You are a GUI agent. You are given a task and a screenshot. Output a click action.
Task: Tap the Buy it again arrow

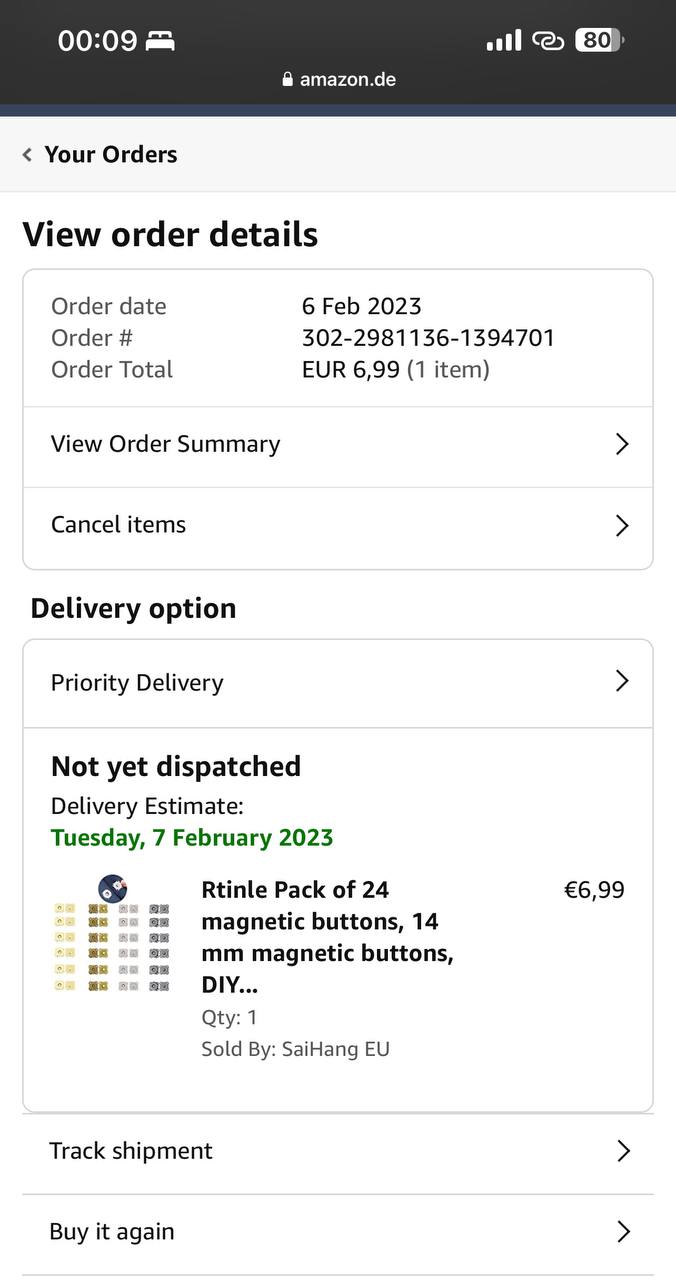click(623, 1232)
